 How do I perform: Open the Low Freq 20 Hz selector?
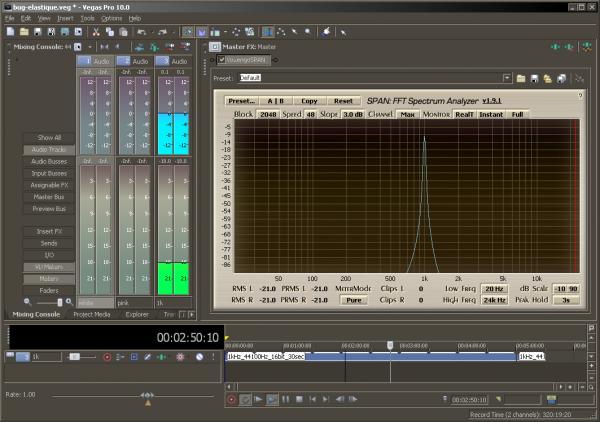click(494, 289)
